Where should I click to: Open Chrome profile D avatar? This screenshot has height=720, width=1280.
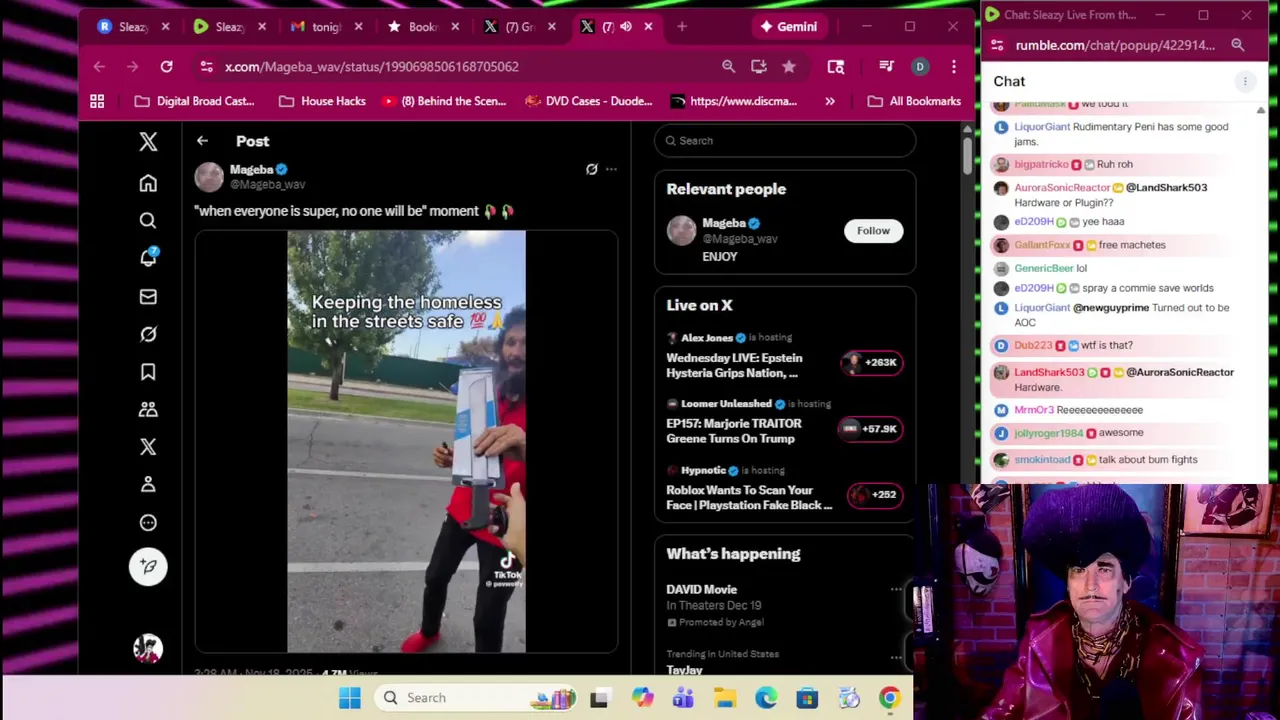[920, 66]
